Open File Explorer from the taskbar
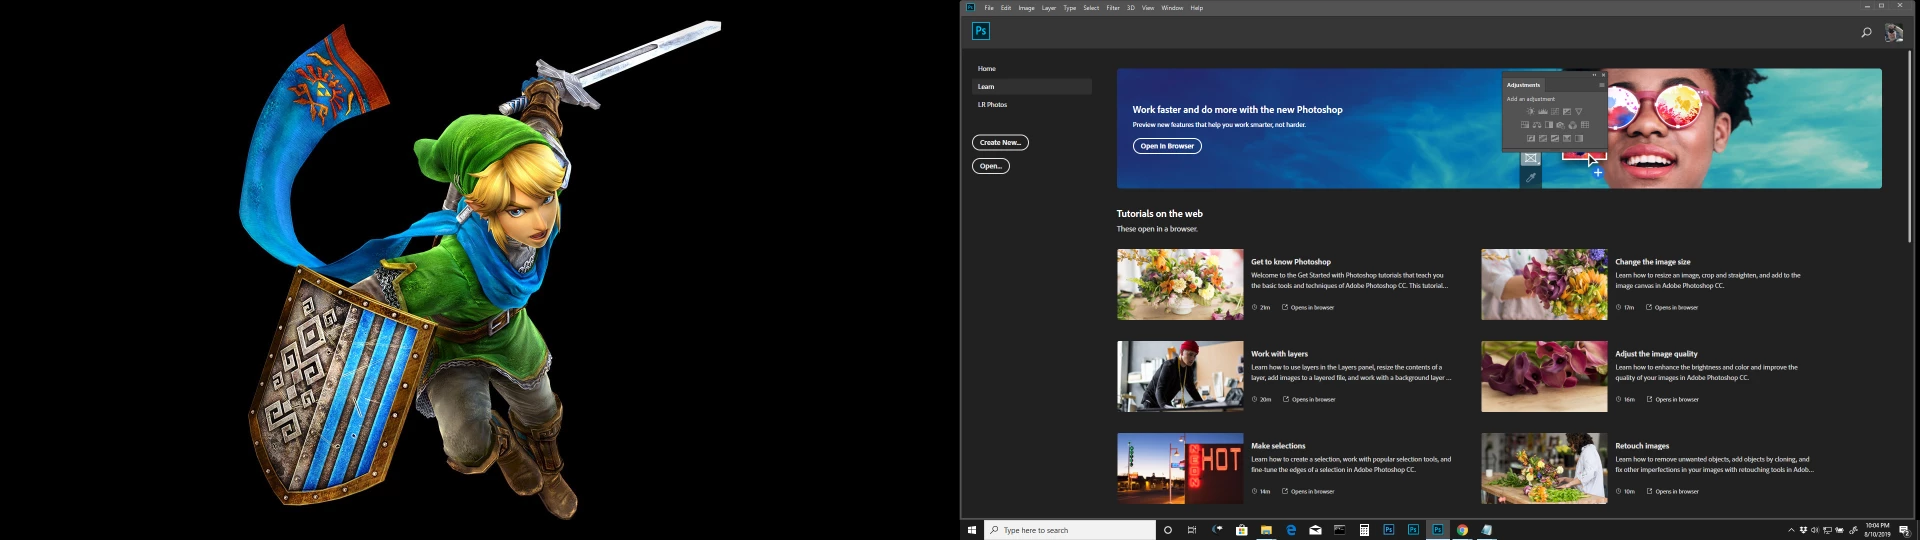The width and height of the screenshot is (1920, 540). point(1266,530)
